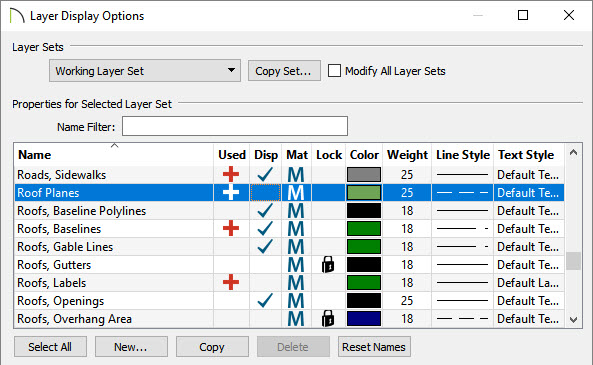Open line style for Roofs, Overhang Area
This screenshot has height=365, width=593.
462,318
